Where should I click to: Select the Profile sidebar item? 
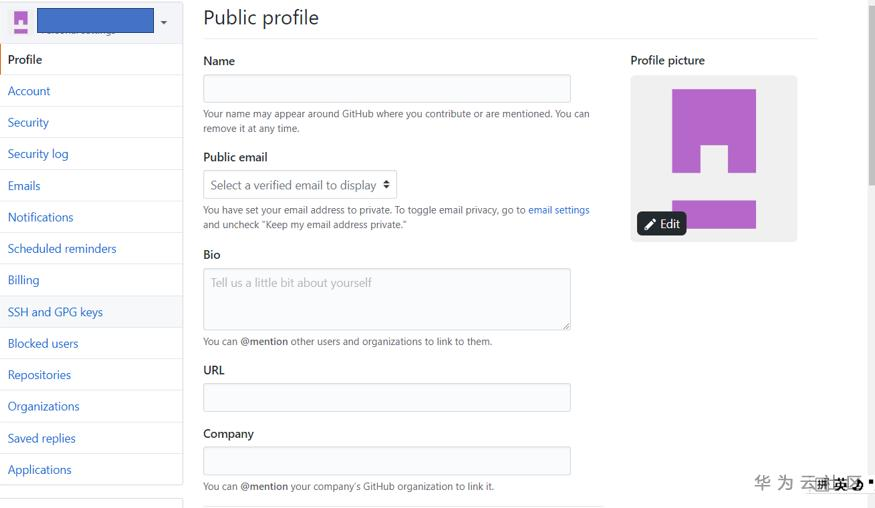click(25, 60)
